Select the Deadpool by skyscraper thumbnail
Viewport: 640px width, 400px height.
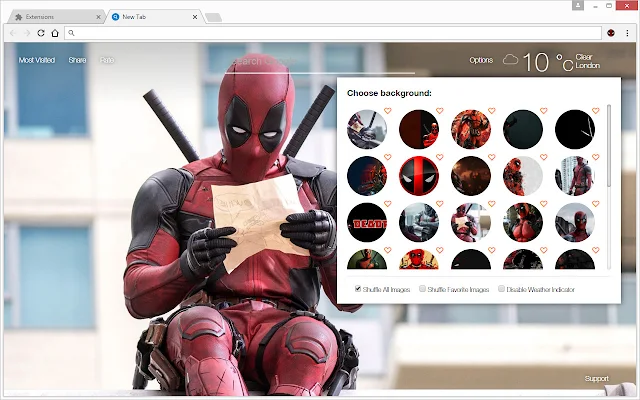coord(575,176)
